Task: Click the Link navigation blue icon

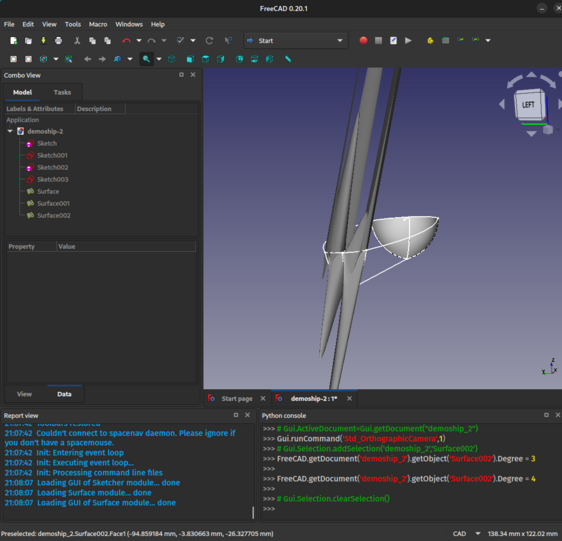Action: [117, 59]
